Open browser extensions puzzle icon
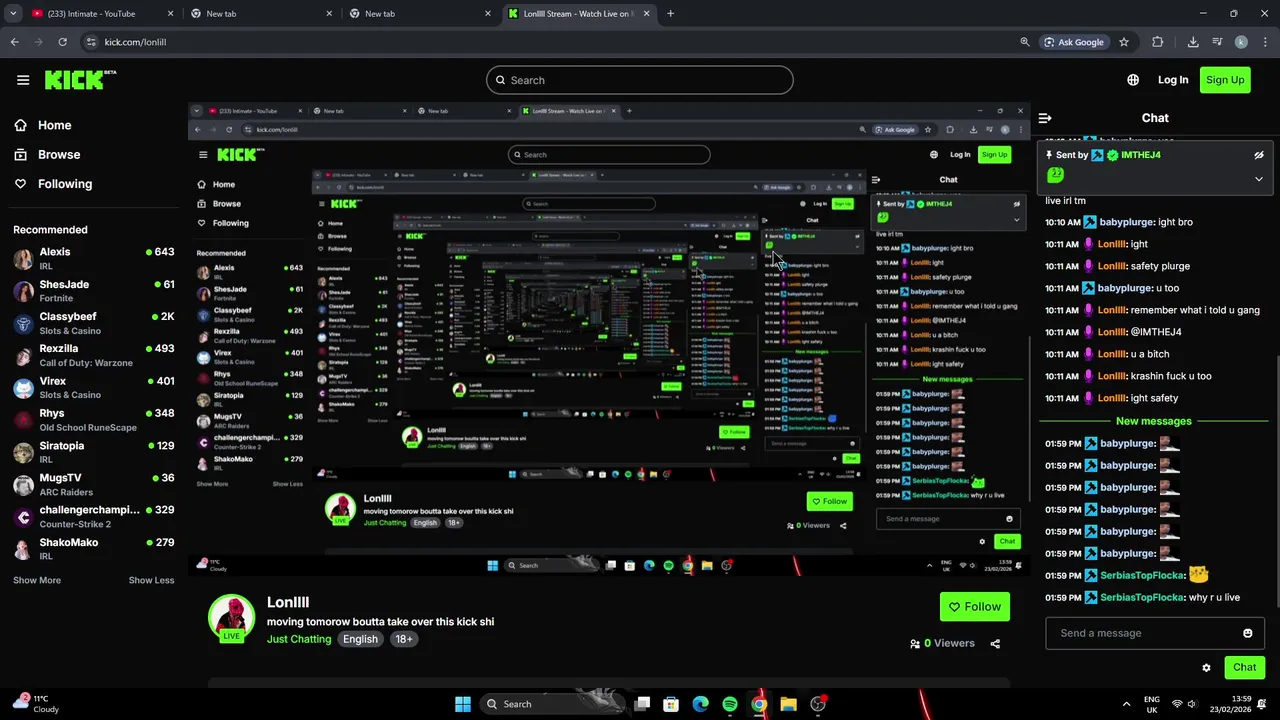The height and width of the screenshot is (720, 1280). tap(1157, 42)
